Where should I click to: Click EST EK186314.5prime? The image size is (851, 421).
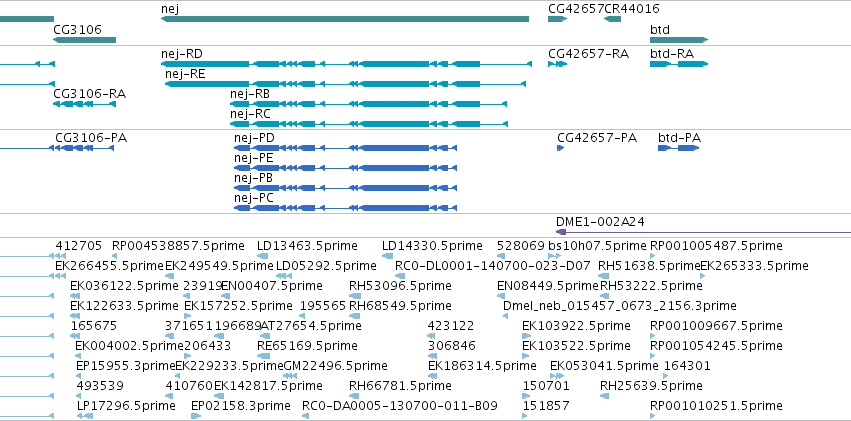(x=482, y=366)
